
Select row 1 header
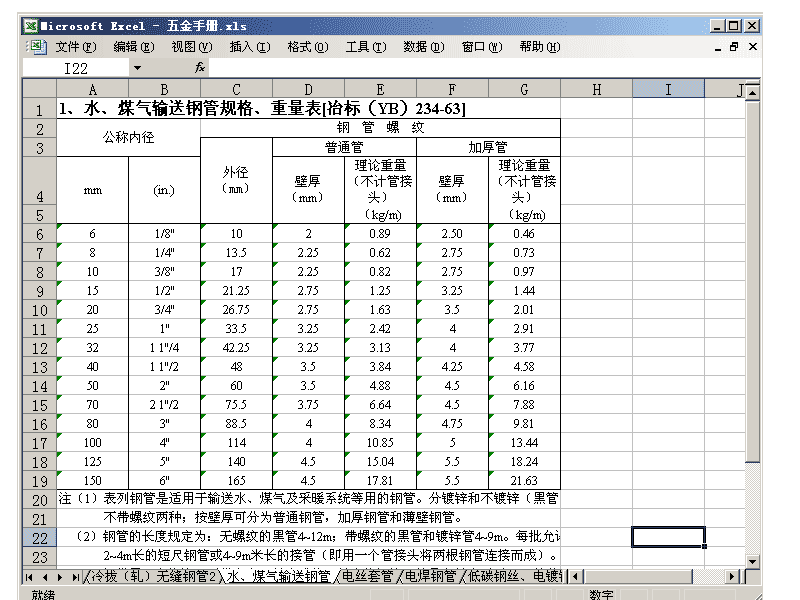tap(39, 109)
